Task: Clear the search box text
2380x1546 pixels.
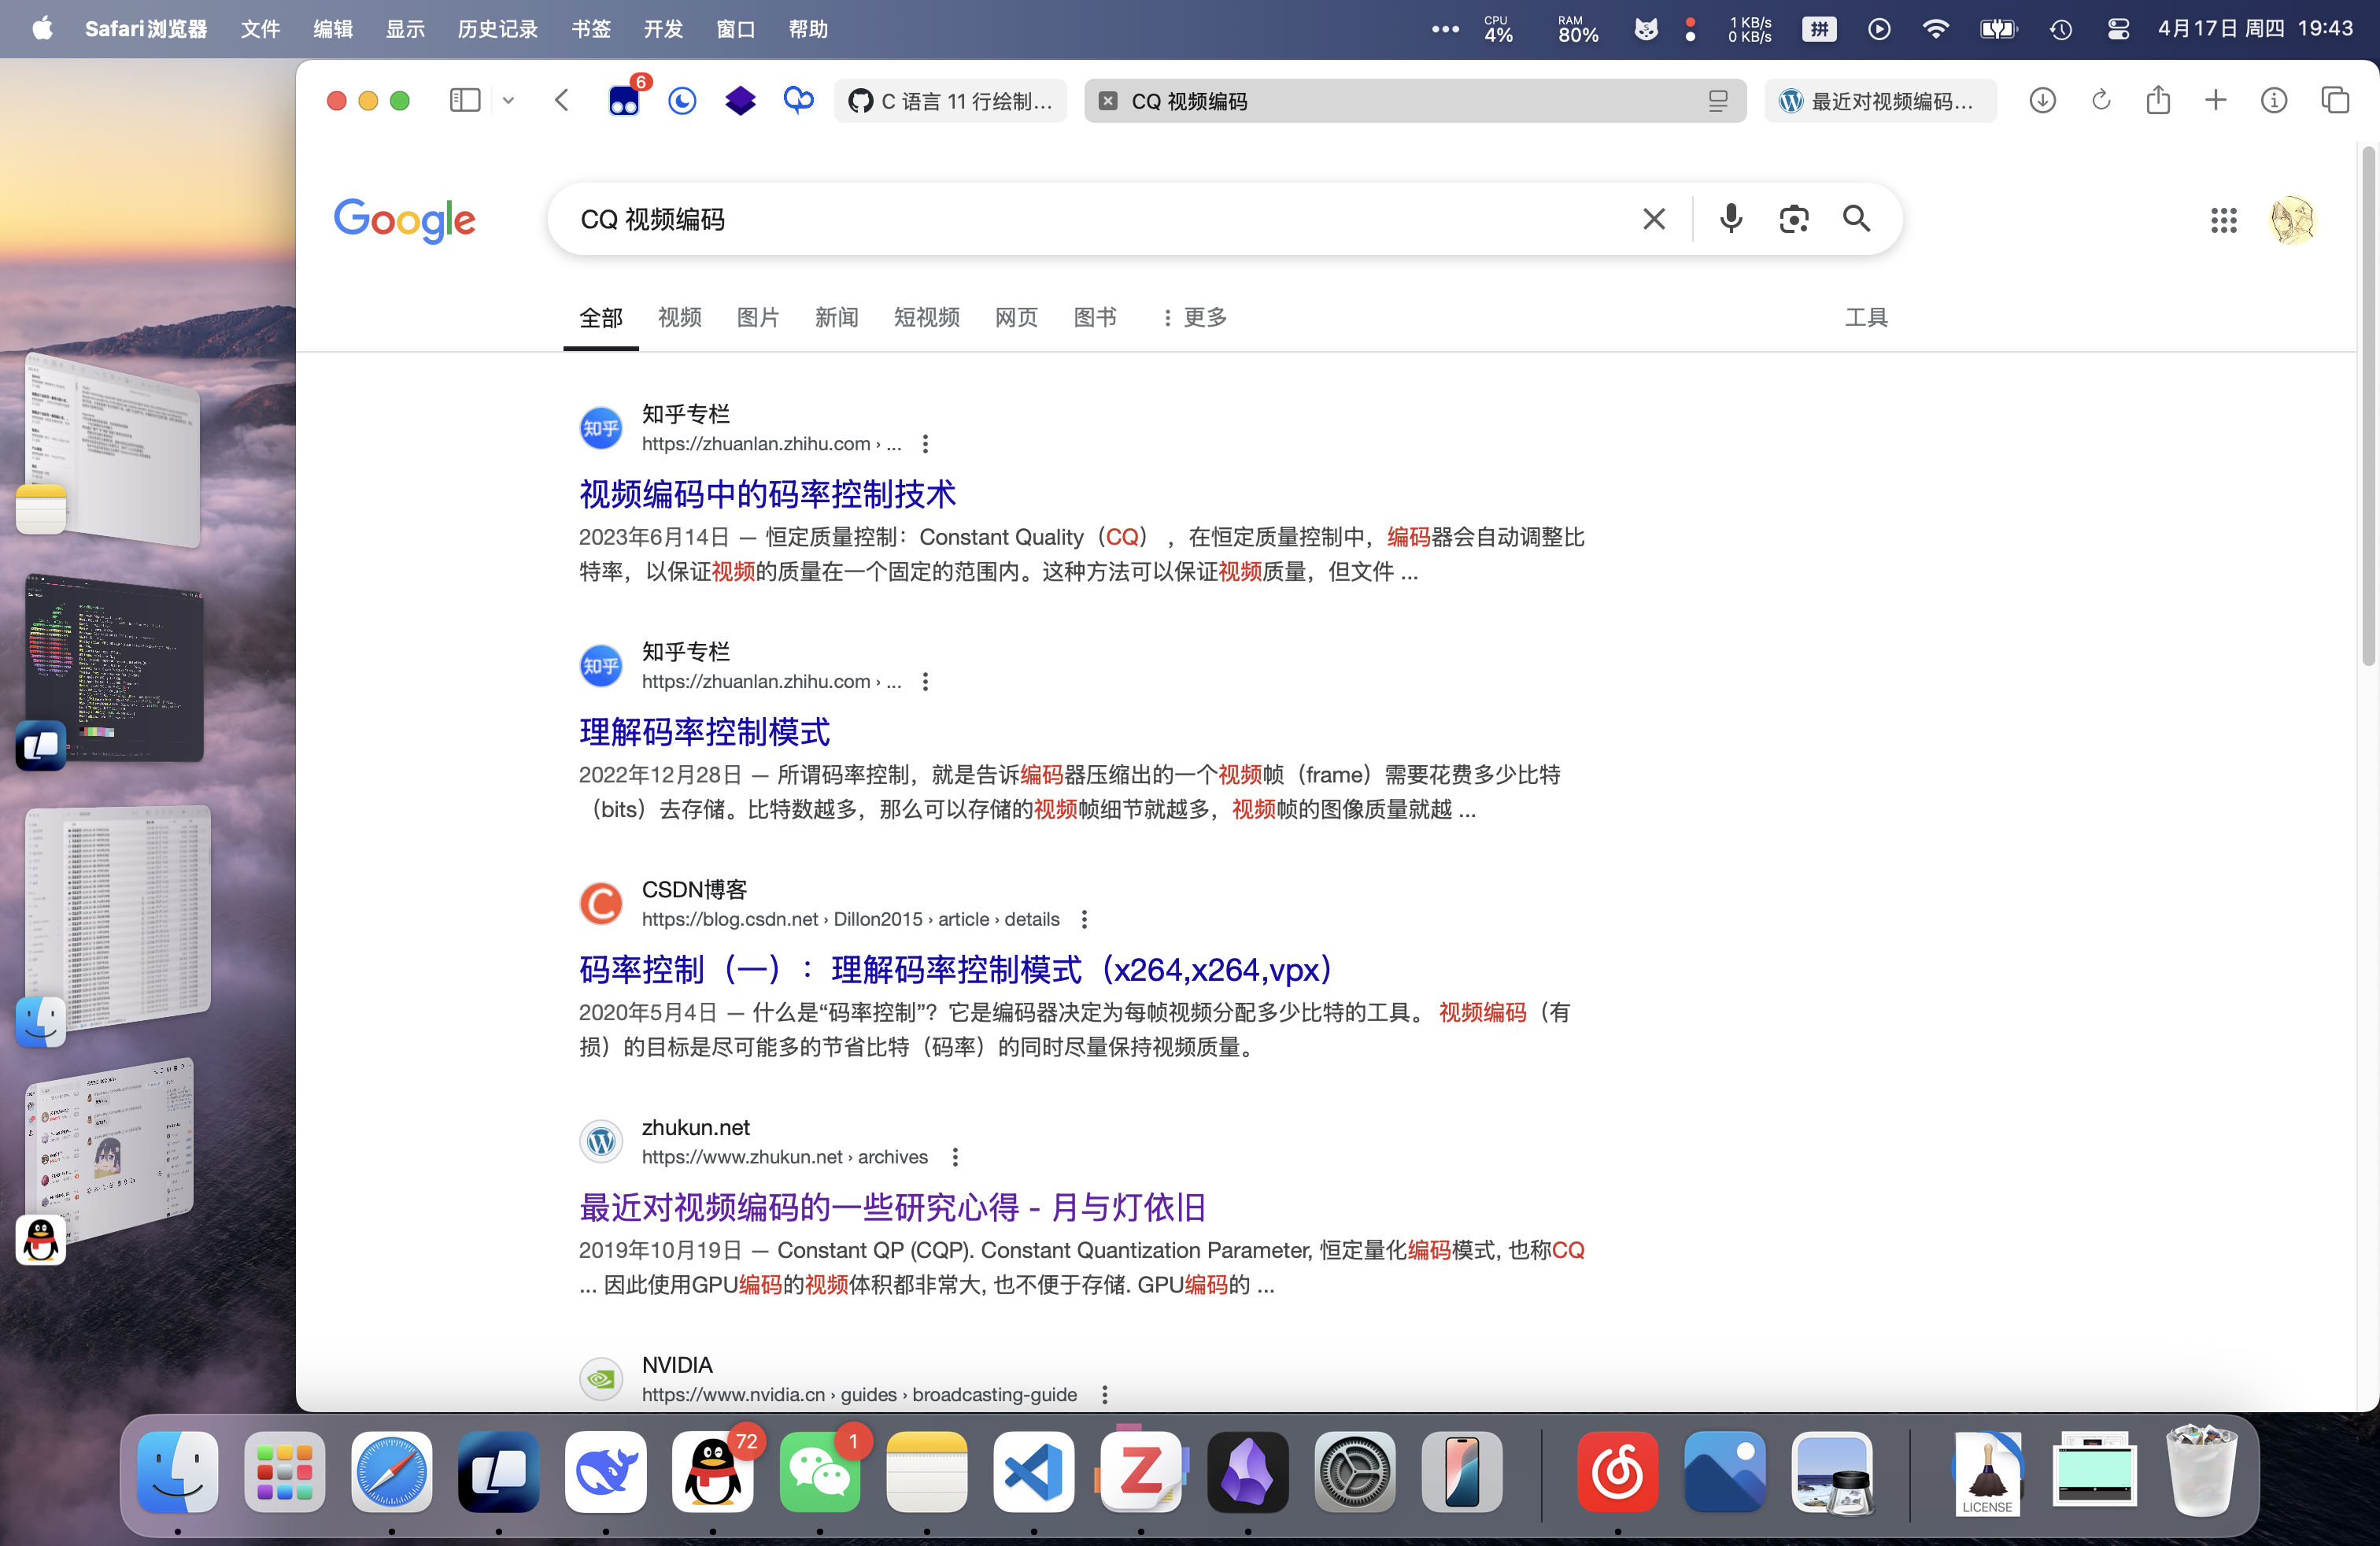Action: point(1653,218)
